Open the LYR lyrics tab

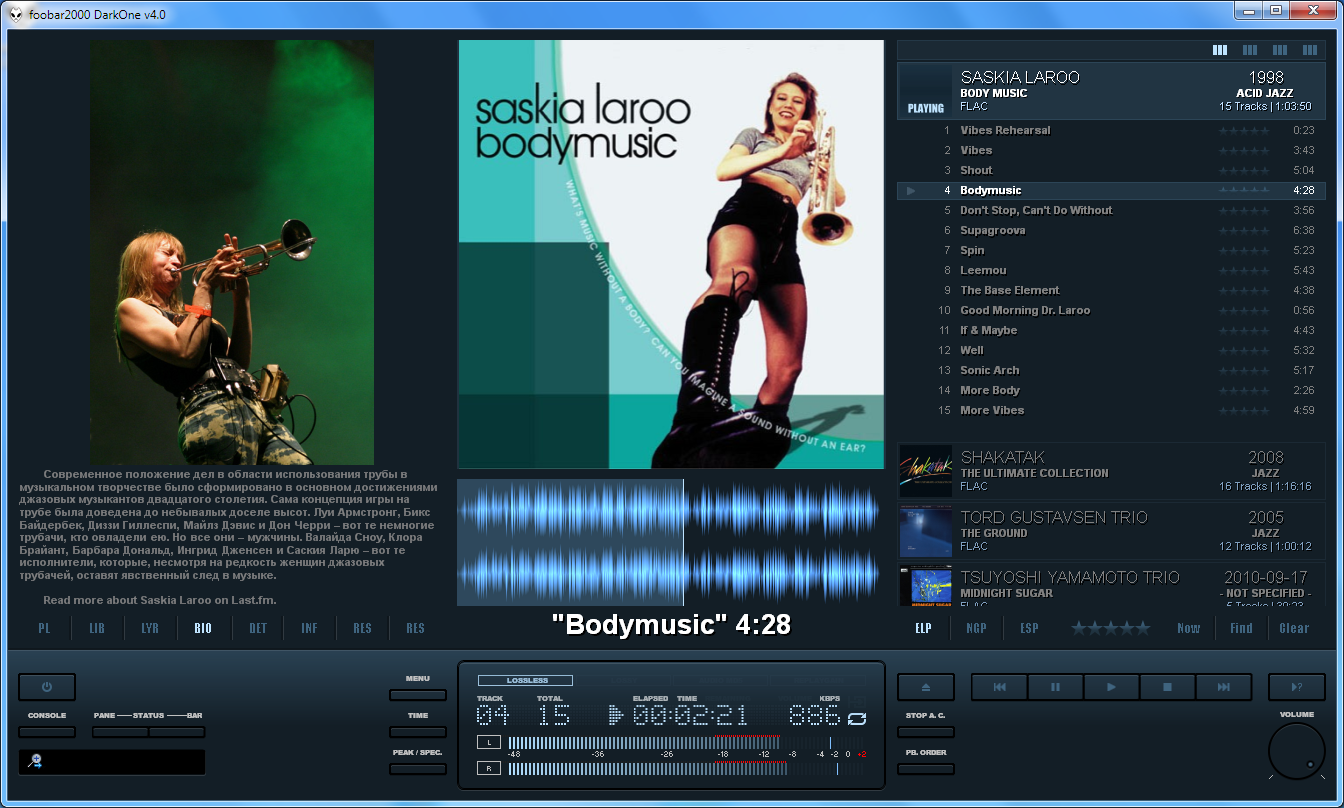click(x=149, y=628)
